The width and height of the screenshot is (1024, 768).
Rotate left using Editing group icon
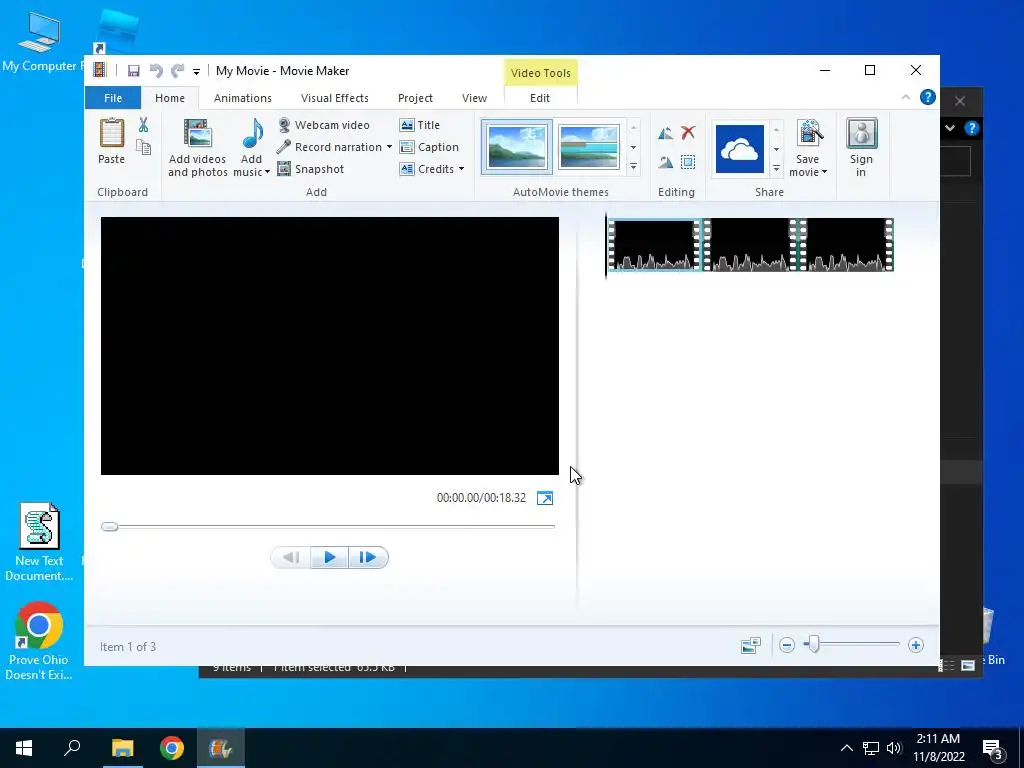point(665,133)
